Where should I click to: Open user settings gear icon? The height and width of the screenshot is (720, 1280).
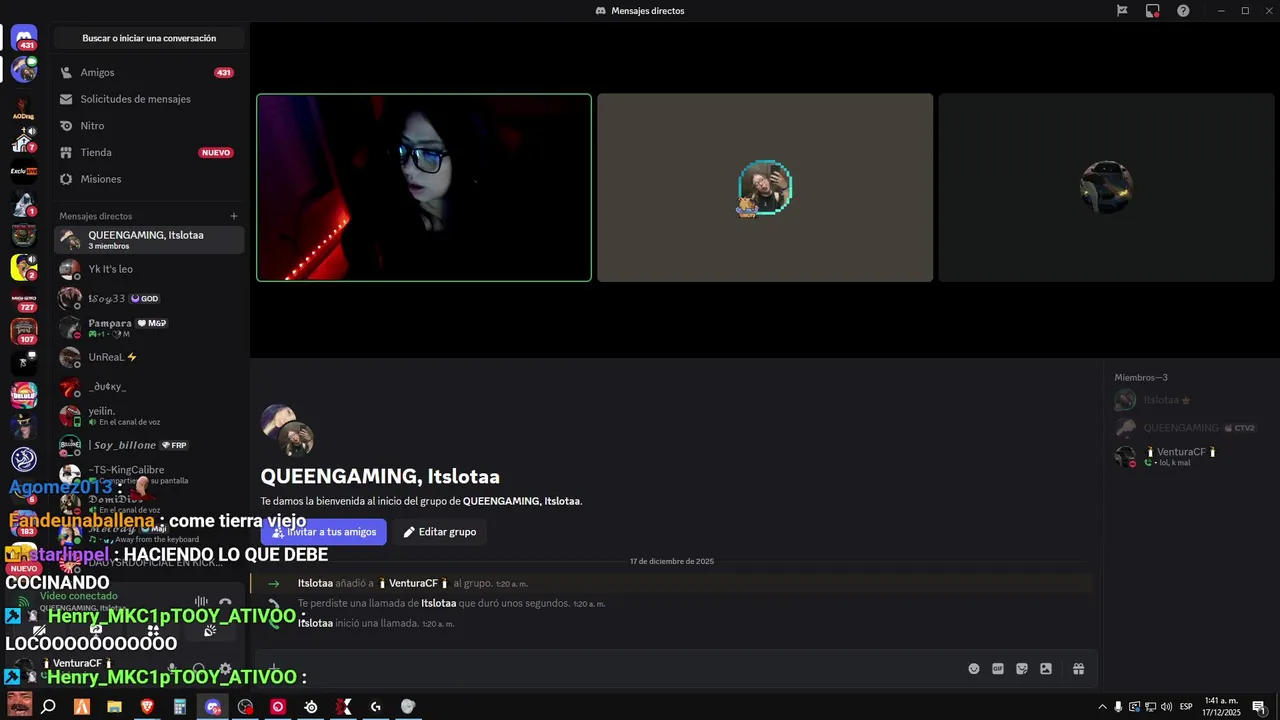click(x=226, y=669)
